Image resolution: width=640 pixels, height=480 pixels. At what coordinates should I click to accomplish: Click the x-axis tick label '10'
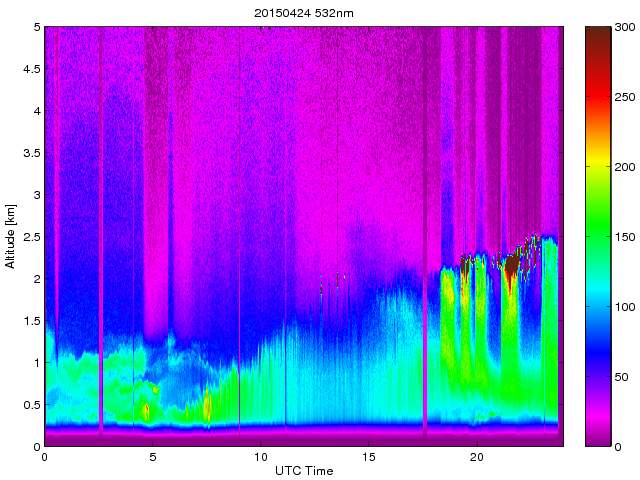pos(260,457)
